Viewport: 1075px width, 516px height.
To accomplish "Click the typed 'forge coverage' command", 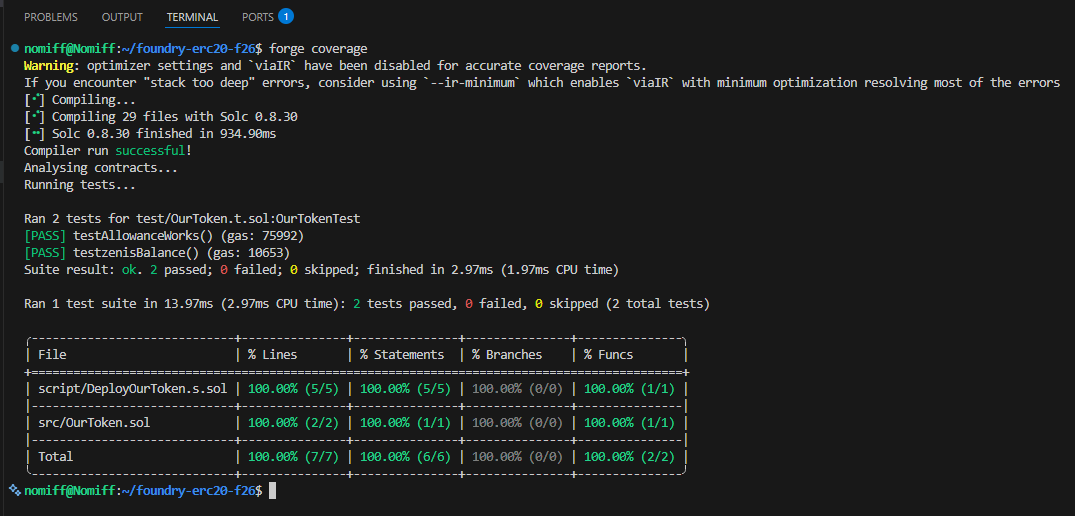I will pos(319,49).
